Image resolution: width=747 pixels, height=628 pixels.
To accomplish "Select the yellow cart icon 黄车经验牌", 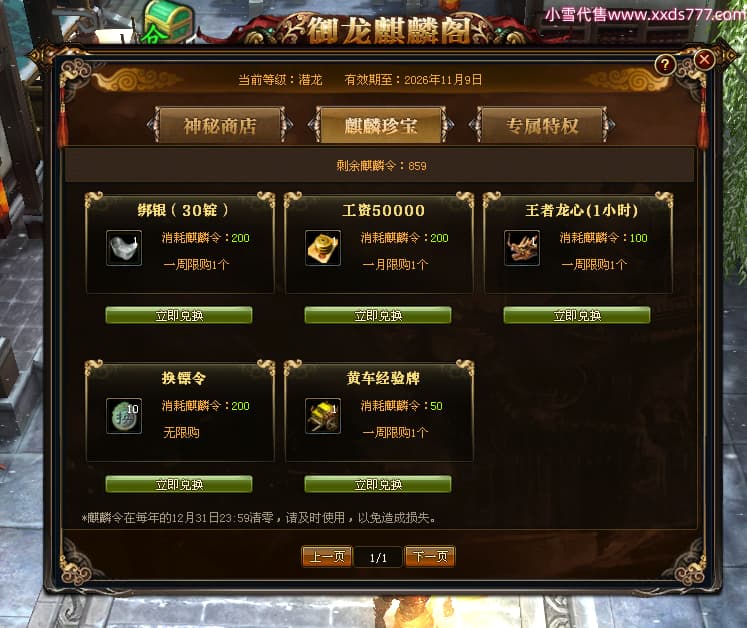I will (x=323, y=416).
